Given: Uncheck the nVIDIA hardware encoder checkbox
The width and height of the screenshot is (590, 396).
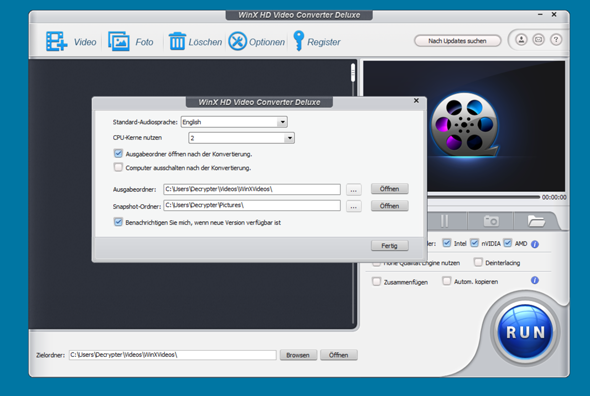Looking at the screenshot, I should [474, 243].
